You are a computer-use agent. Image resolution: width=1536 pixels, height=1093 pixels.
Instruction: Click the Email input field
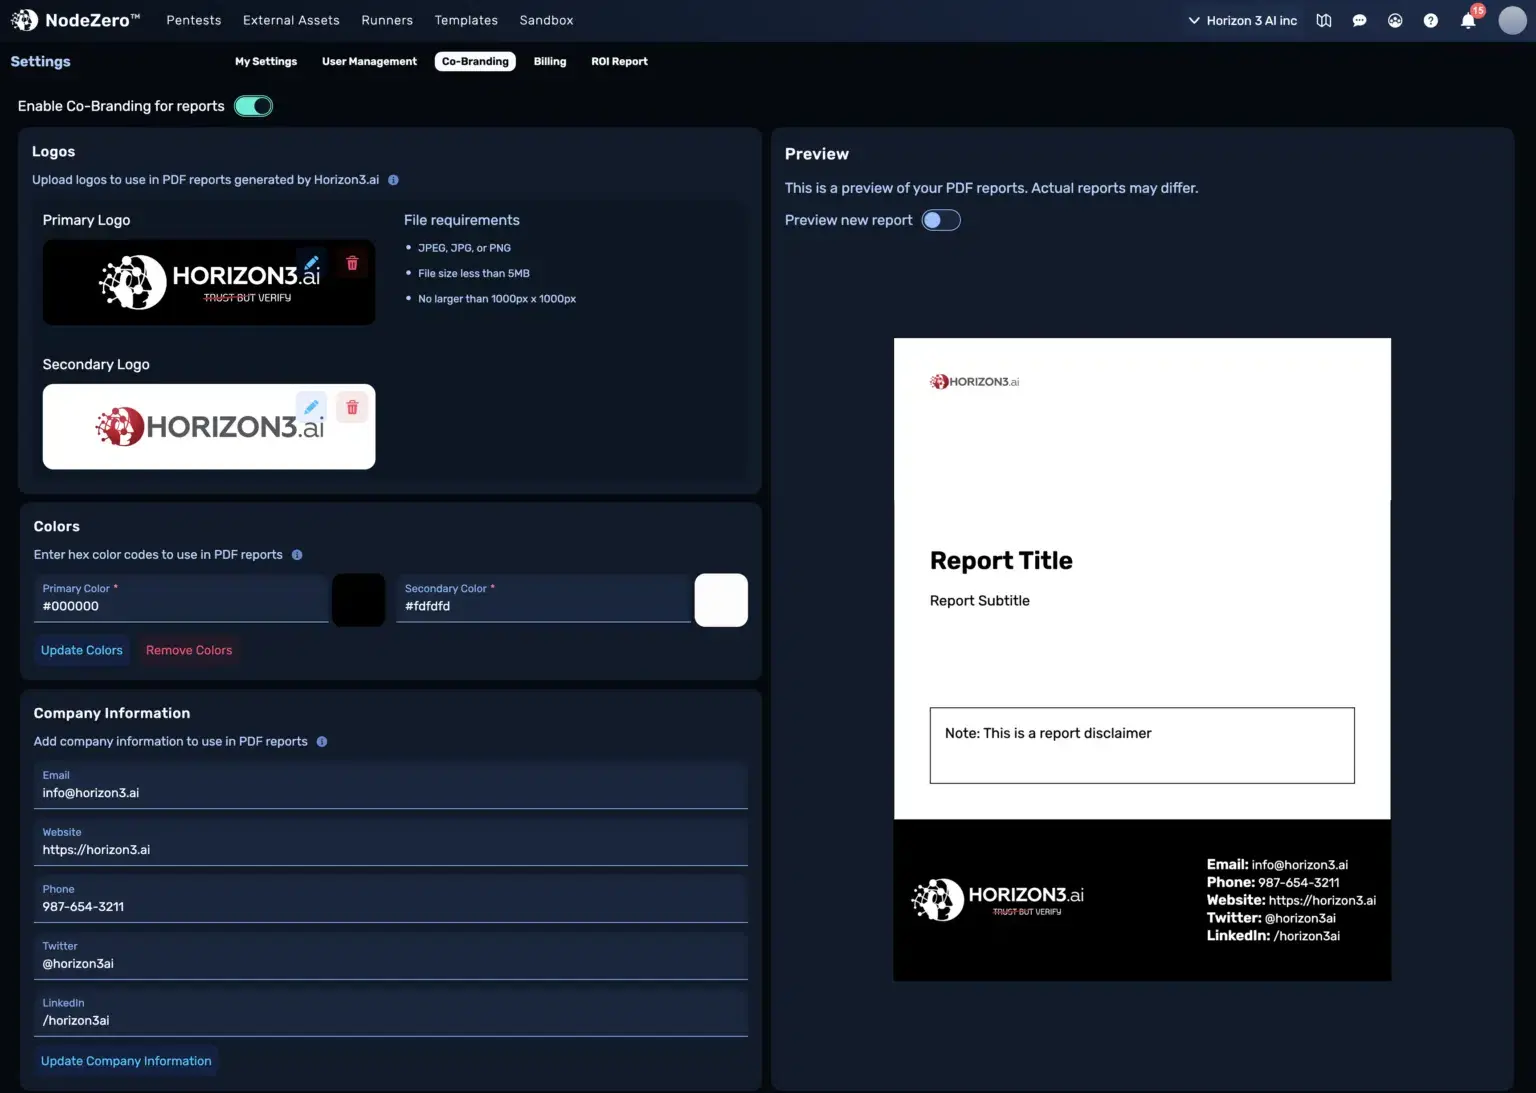pos(391,785)
